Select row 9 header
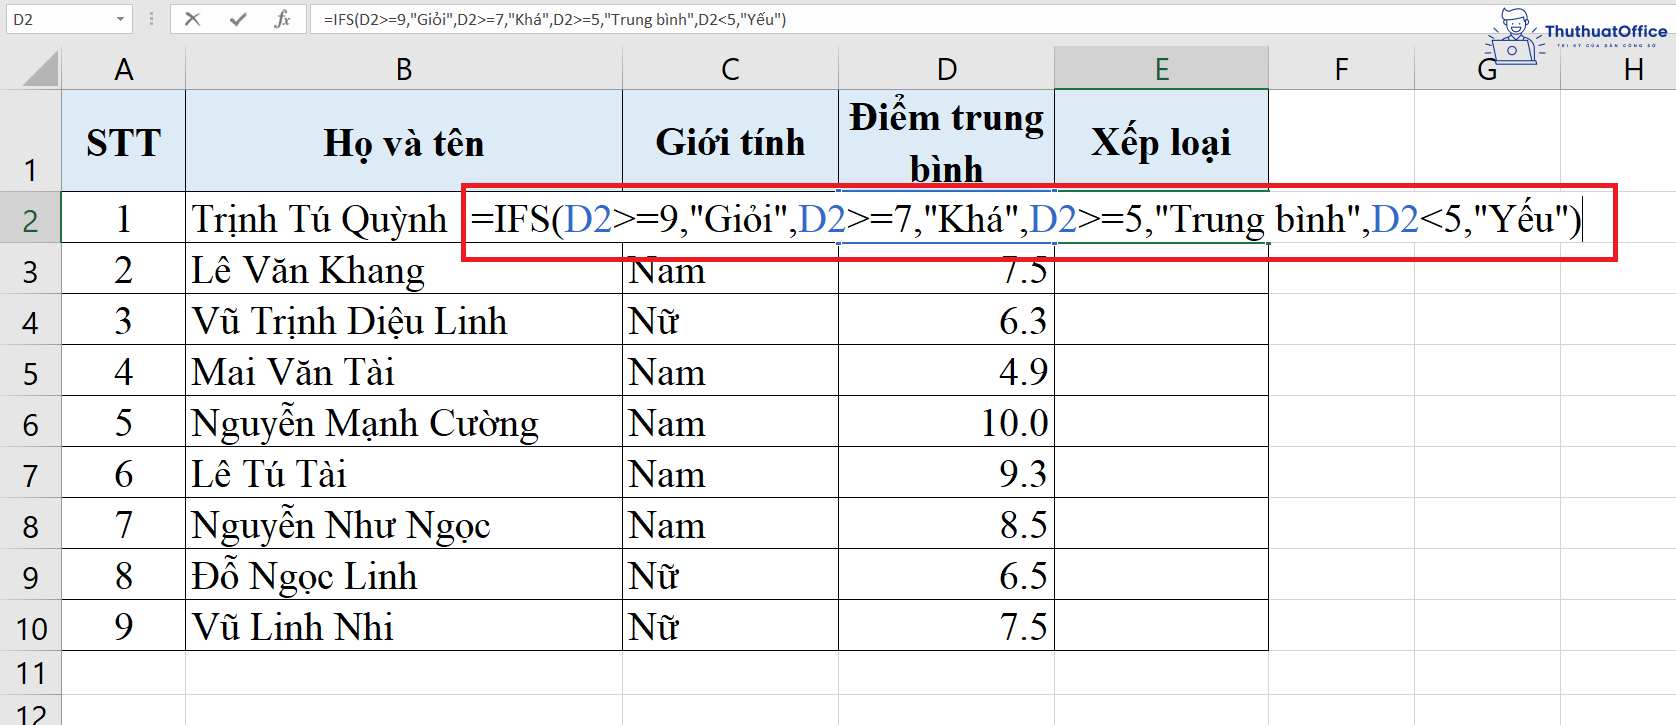This screenshot has width=1676, height=725. click(x=30, y=575)
